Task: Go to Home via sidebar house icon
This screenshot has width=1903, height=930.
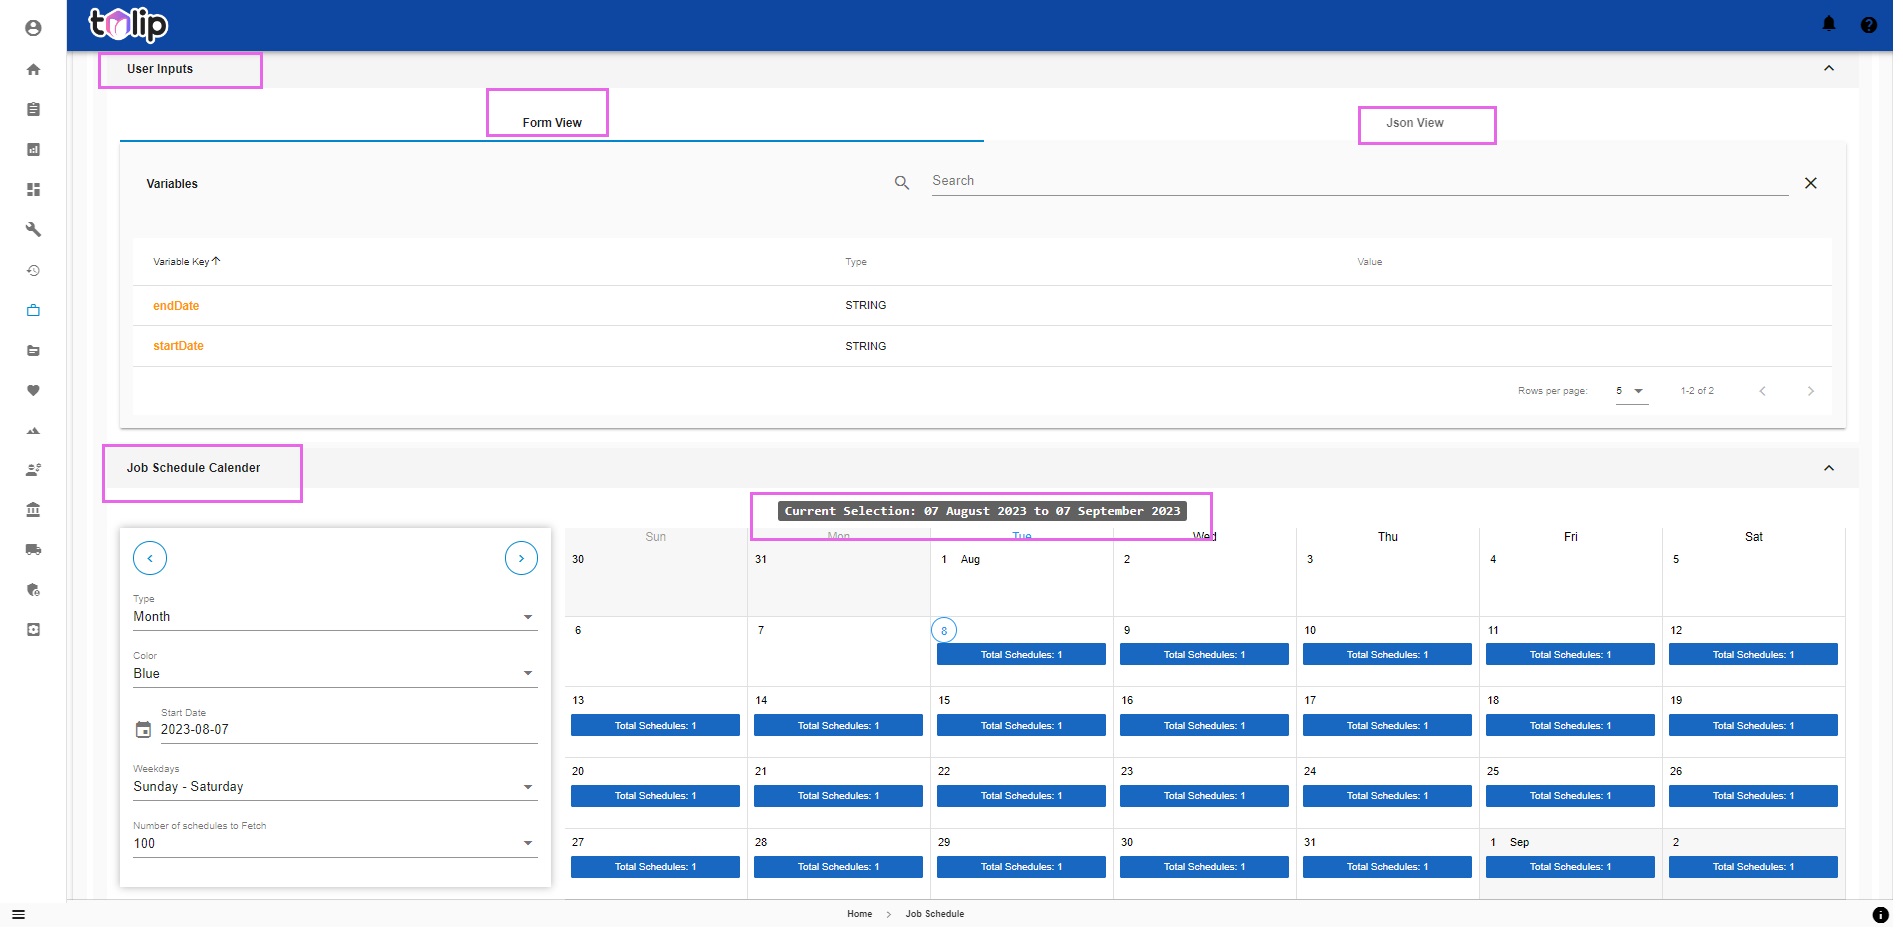Action: (x=33, y=69)
